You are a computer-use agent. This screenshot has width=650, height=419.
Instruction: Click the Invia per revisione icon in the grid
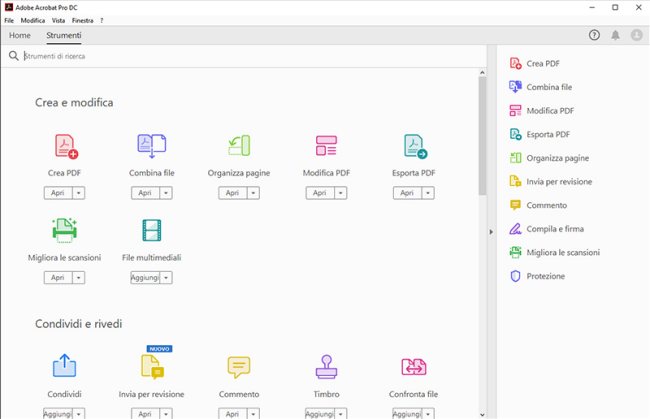tap(152, 366)
